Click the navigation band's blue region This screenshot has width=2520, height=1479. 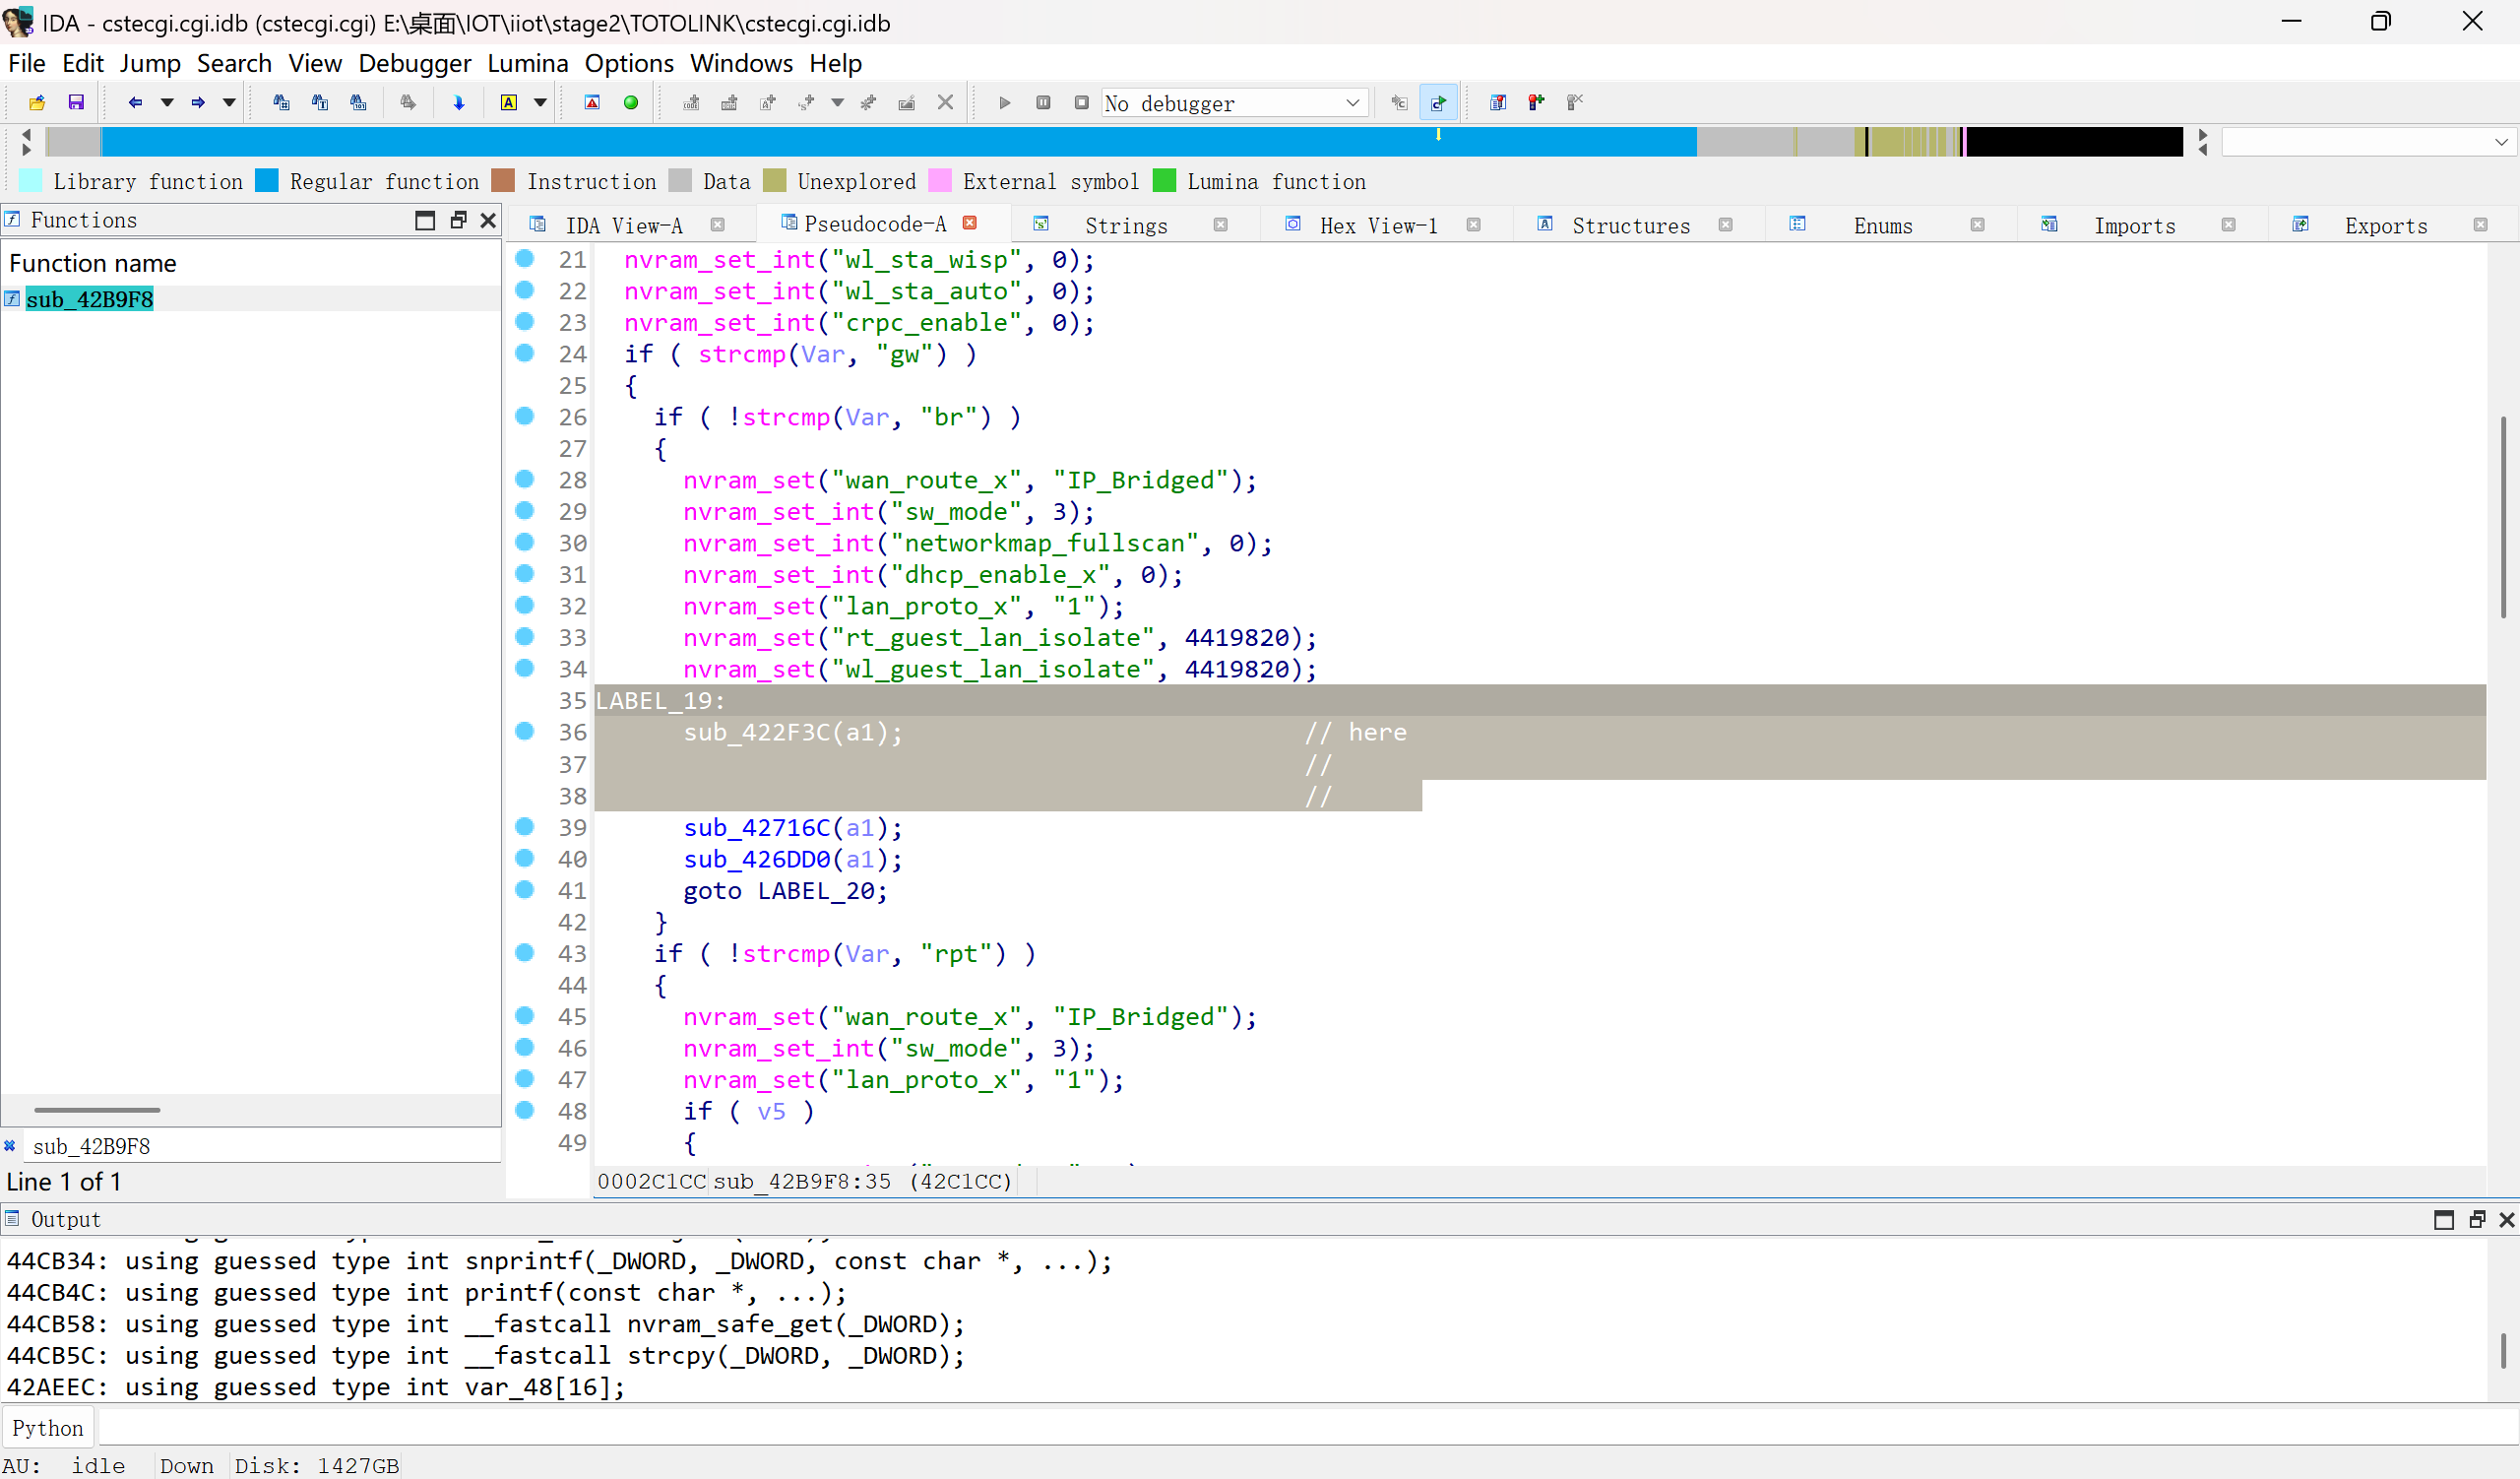[x=898, y=142]
